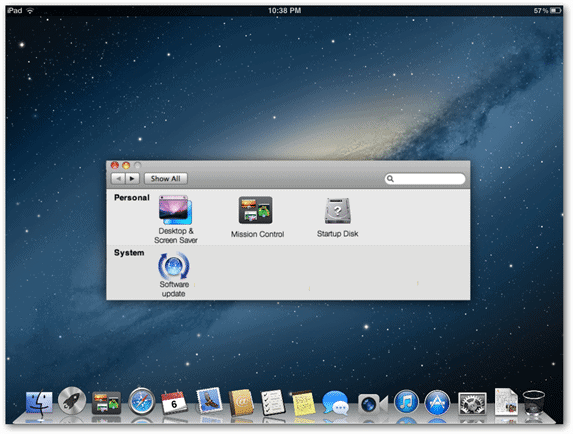
Task: Open System Preferences gear icon in dock
Action: (x=472, y=403)
